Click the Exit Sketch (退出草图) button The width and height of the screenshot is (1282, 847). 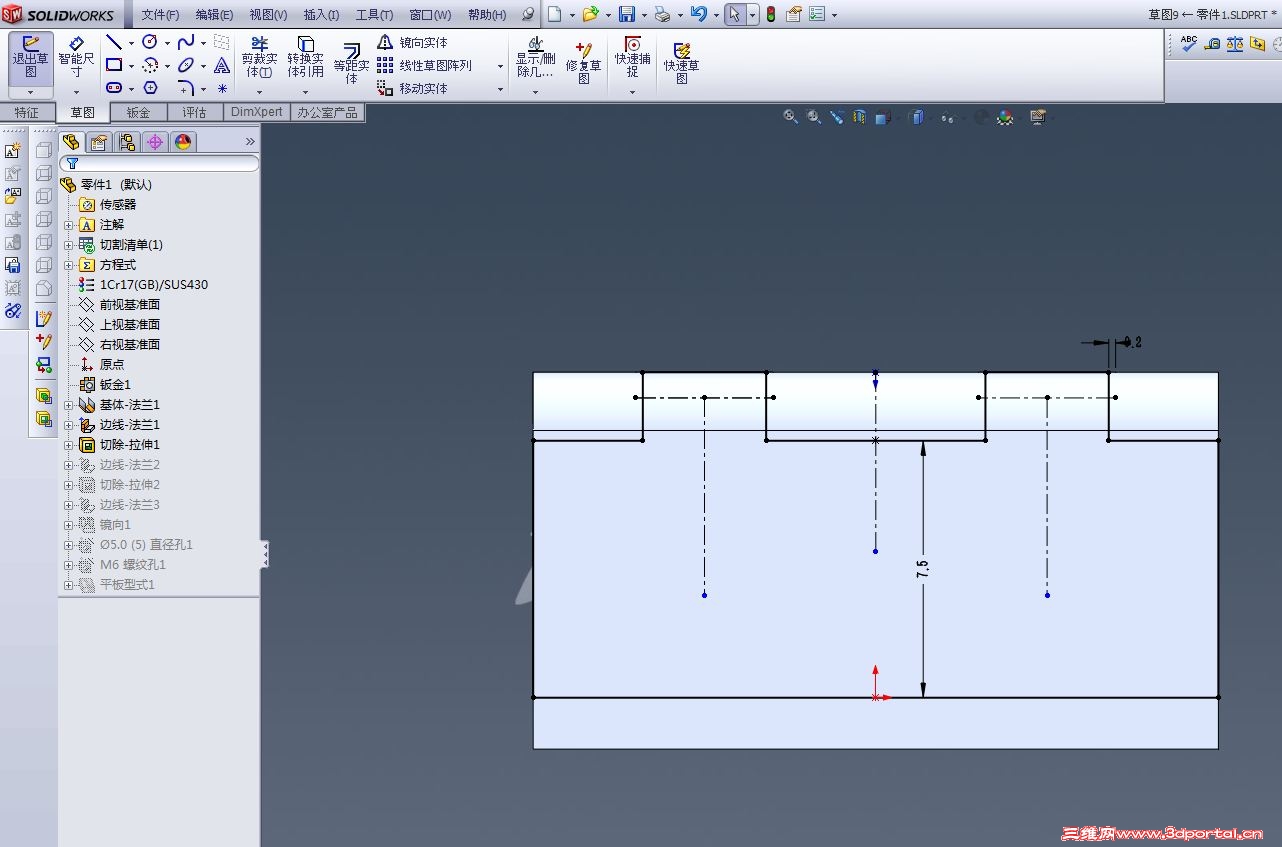tap(31, 57)
